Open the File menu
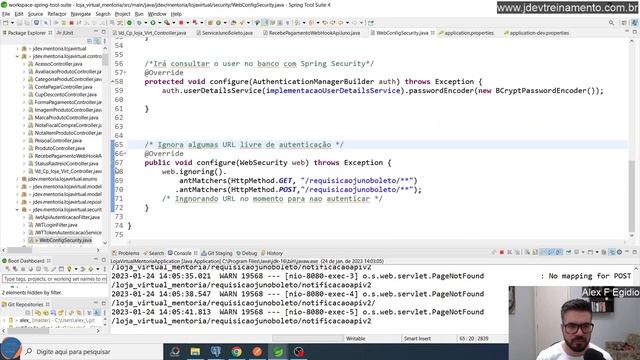Image resolution: width=640 pixels, height=360 pixels. pyautogui.click(x=6, y=14)
